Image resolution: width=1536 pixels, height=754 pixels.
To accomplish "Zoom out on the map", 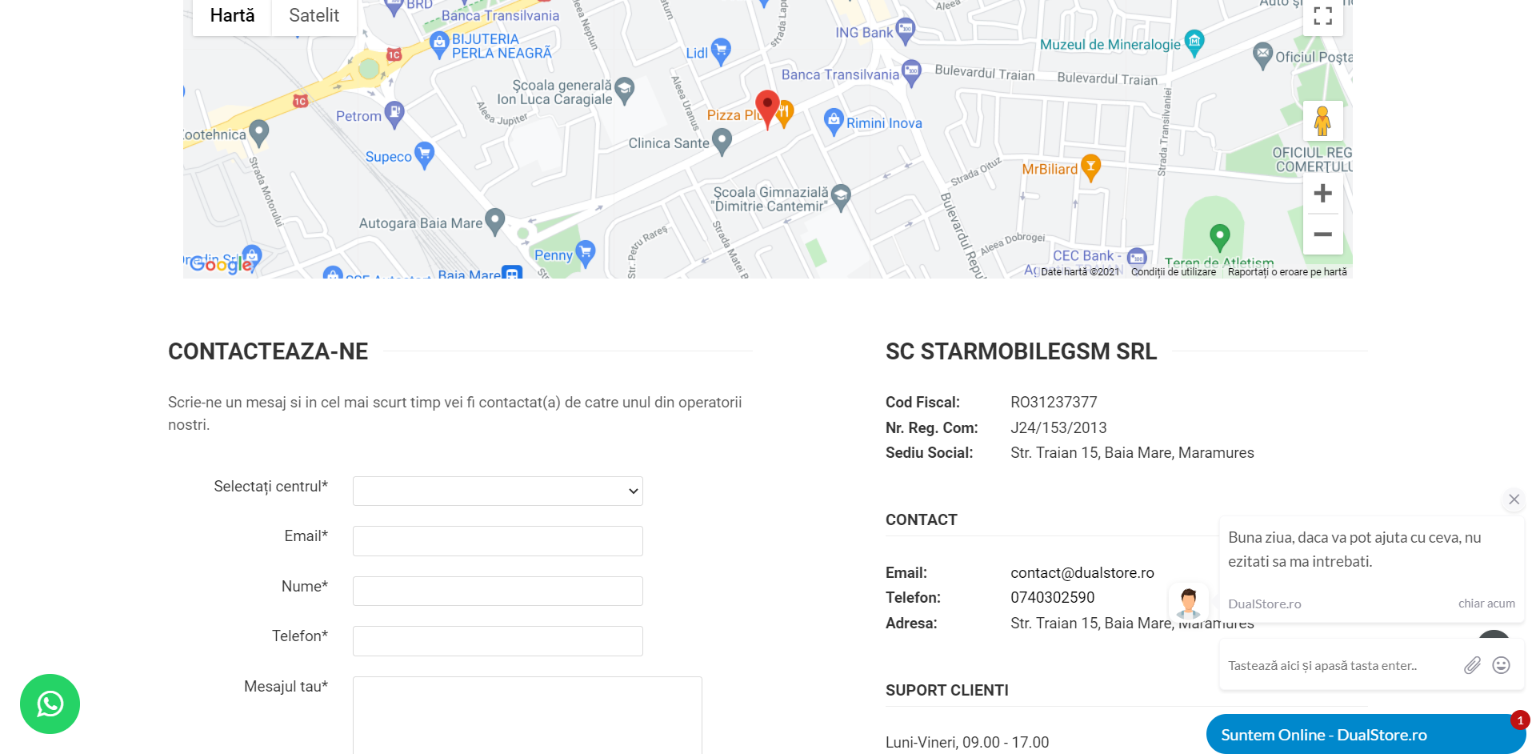I will pos(1322,235).
